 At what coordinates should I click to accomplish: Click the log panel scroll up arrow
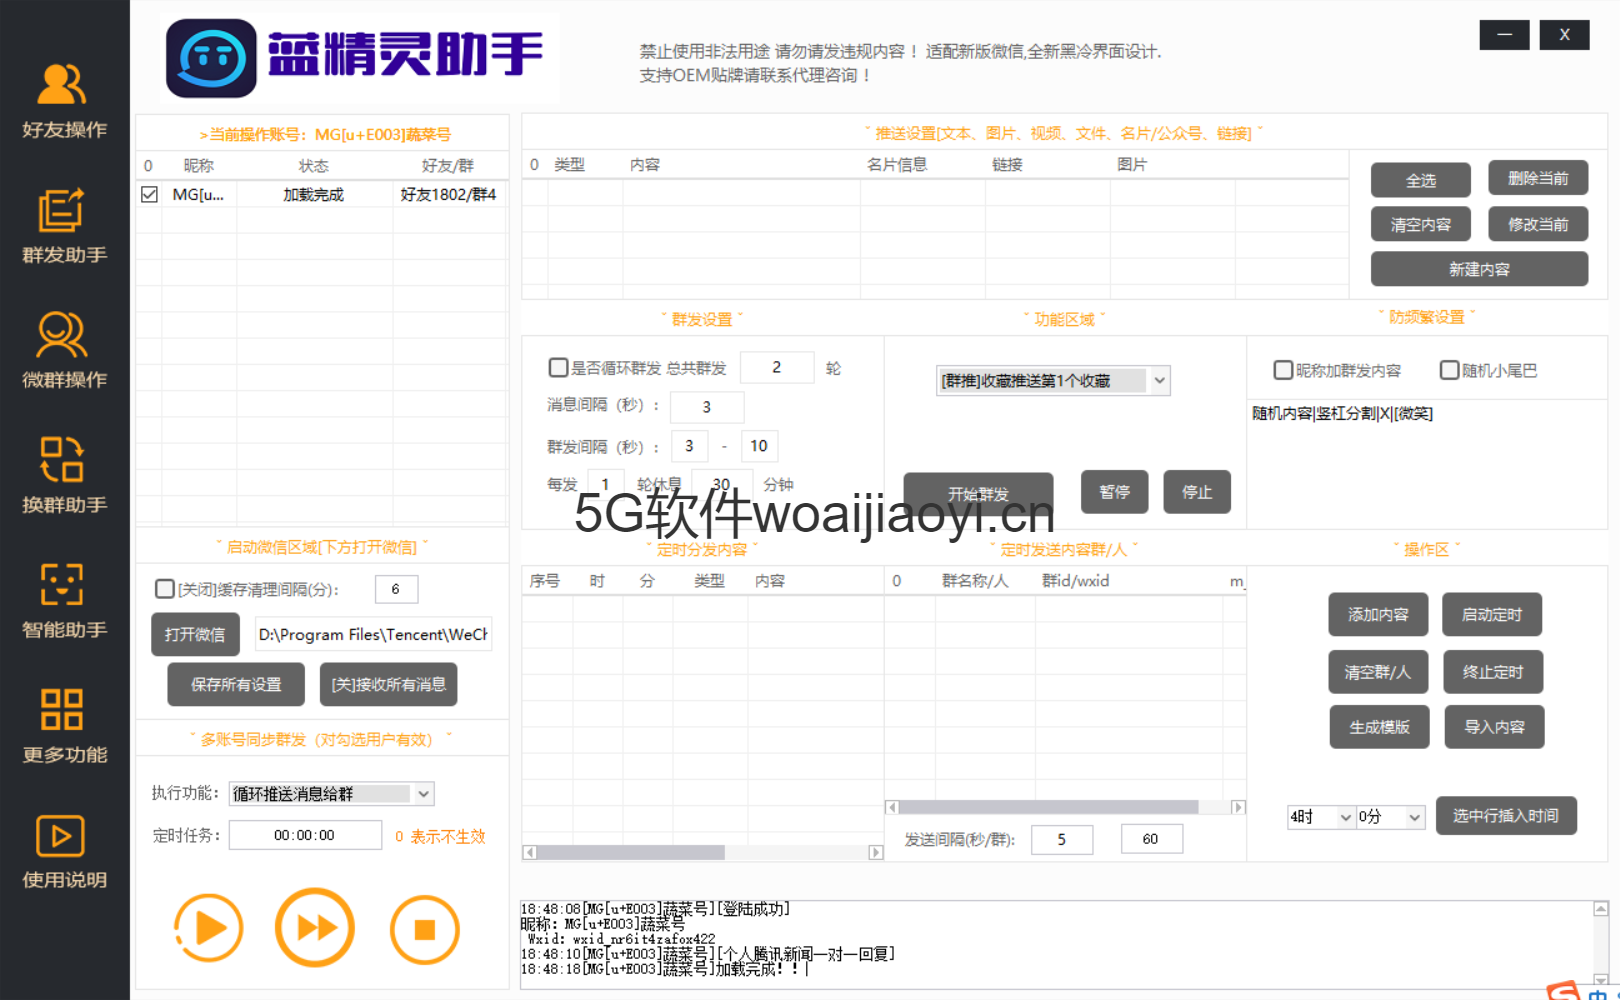click(x=1601, y=908)
